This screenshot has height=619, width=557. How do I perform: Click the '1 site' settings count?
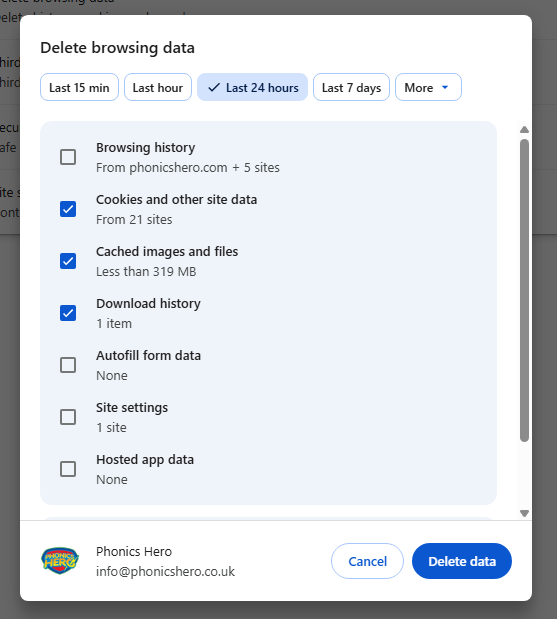[x=111, y=428]
